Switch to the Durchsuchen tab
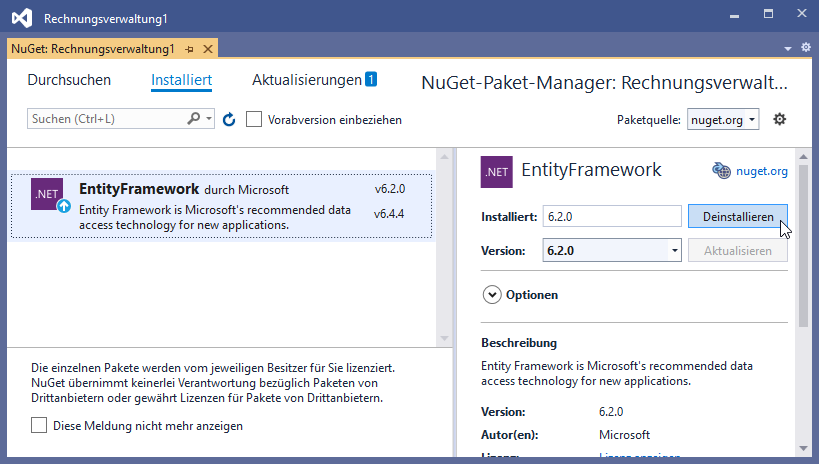819x464 pixels. (69, 80)
